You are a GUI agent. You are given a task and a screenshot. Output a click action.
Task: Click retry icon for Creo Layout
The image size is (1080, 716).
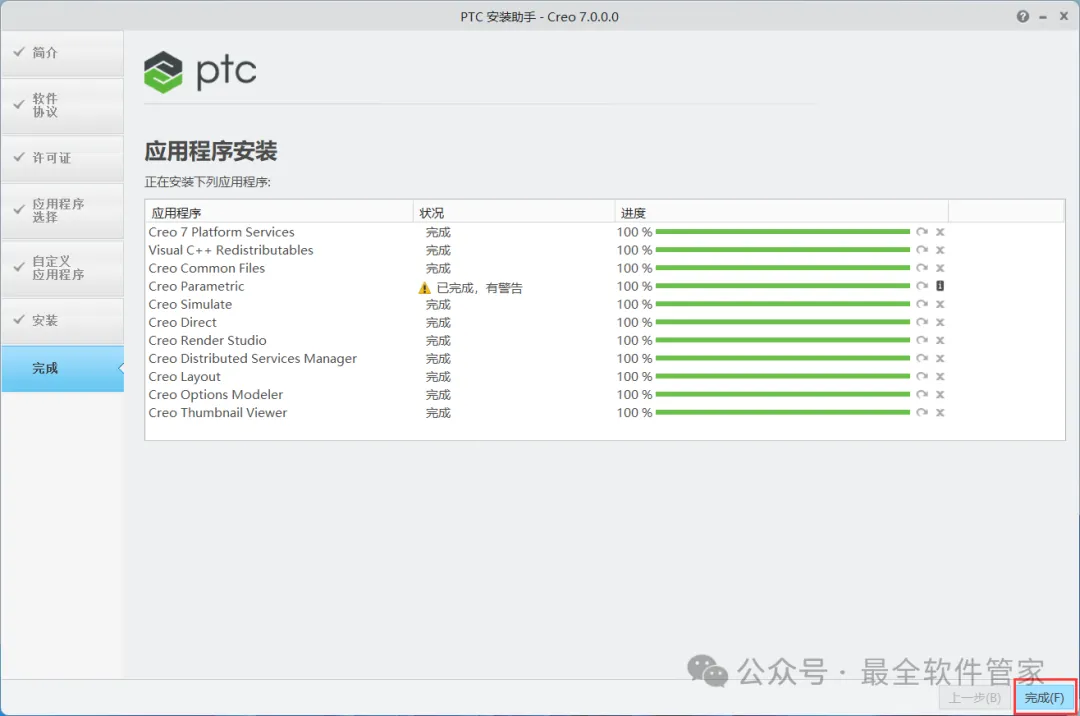point(922,377)
